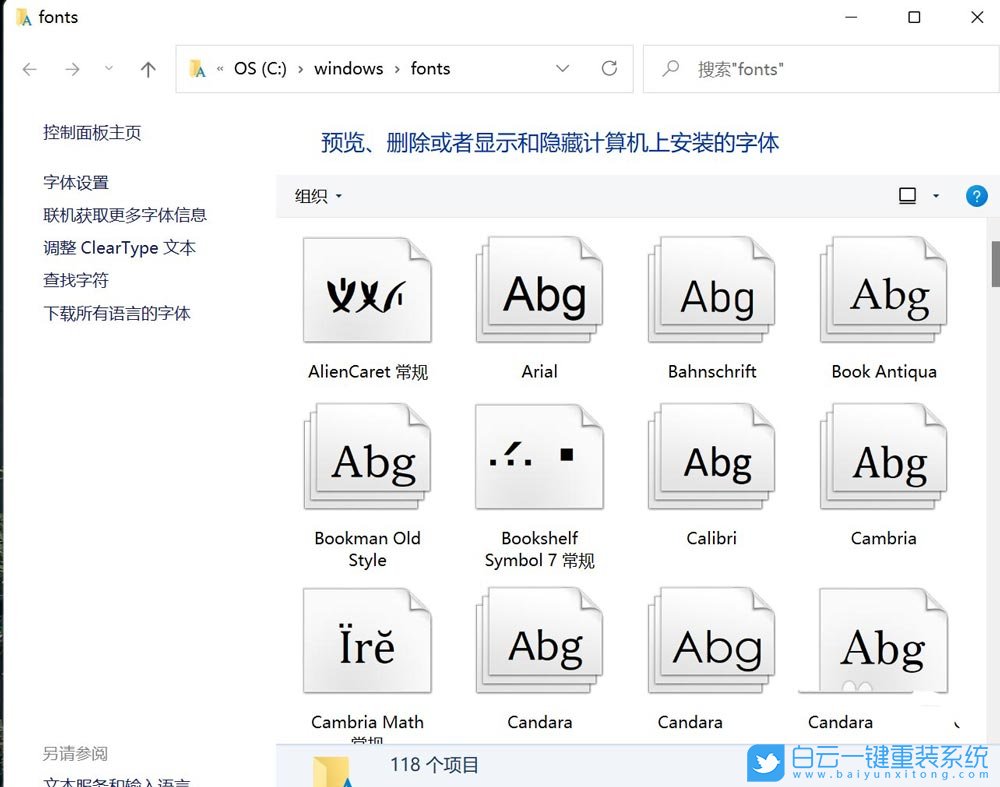
Task: Select the Bookman Old Style font
Action: point(367,456)
